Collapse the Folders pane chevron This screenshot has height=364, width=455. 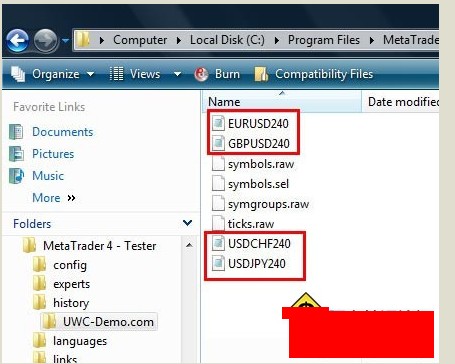(x=188, y=223)
